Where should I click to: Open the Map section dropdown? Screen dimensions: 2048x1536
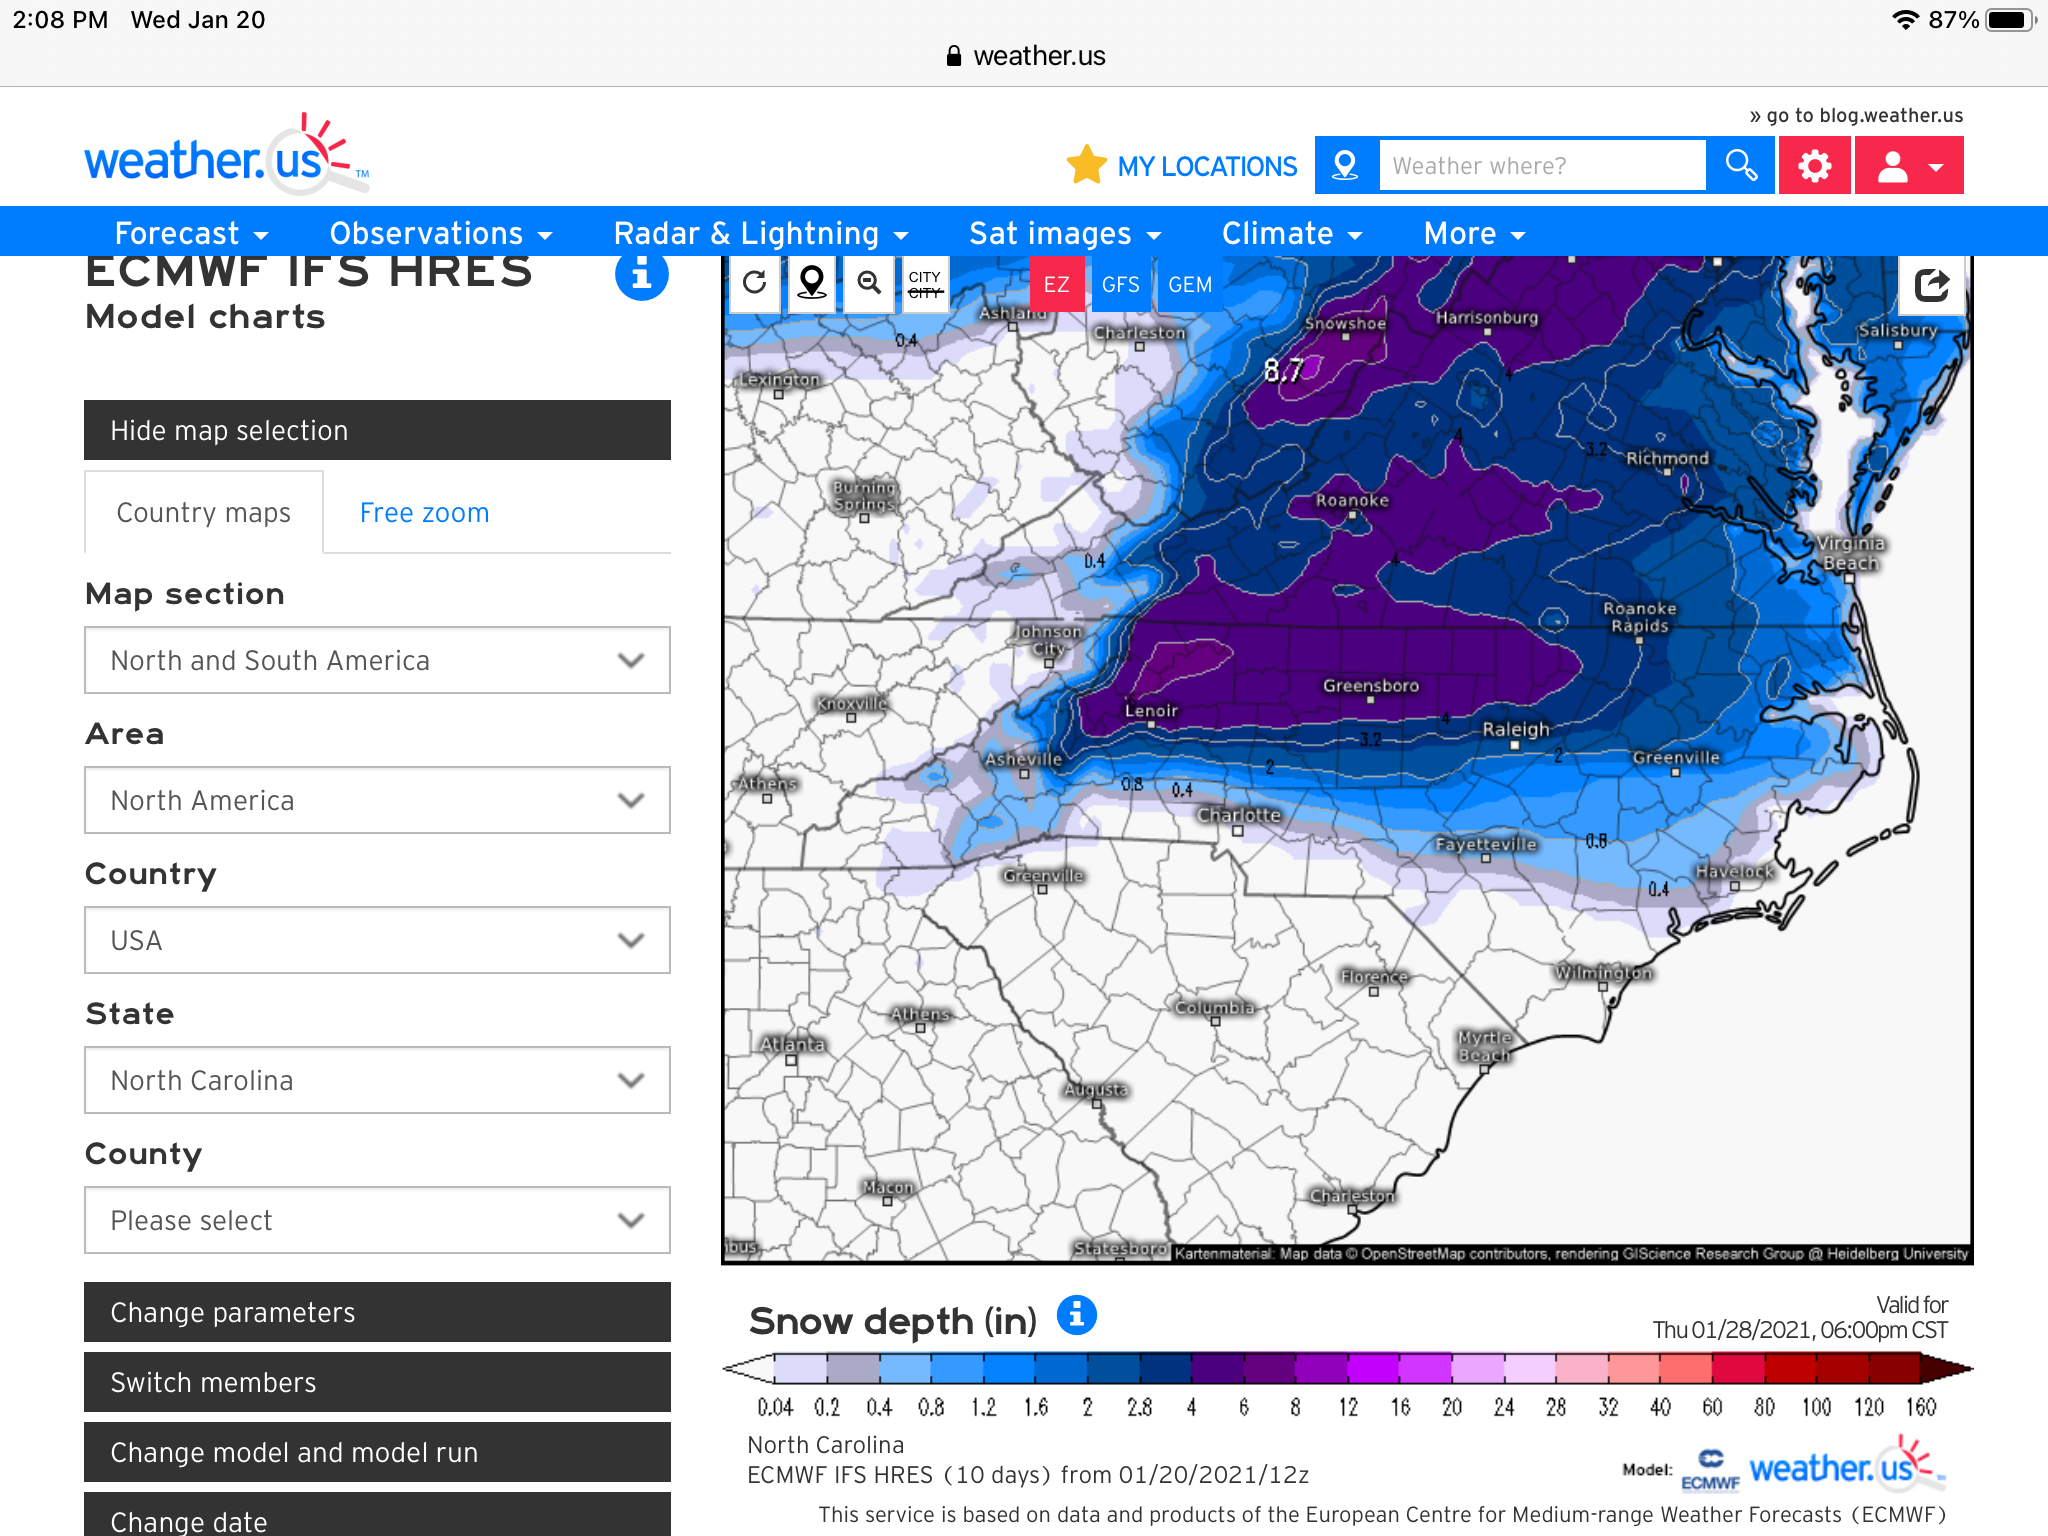point(377,660)
